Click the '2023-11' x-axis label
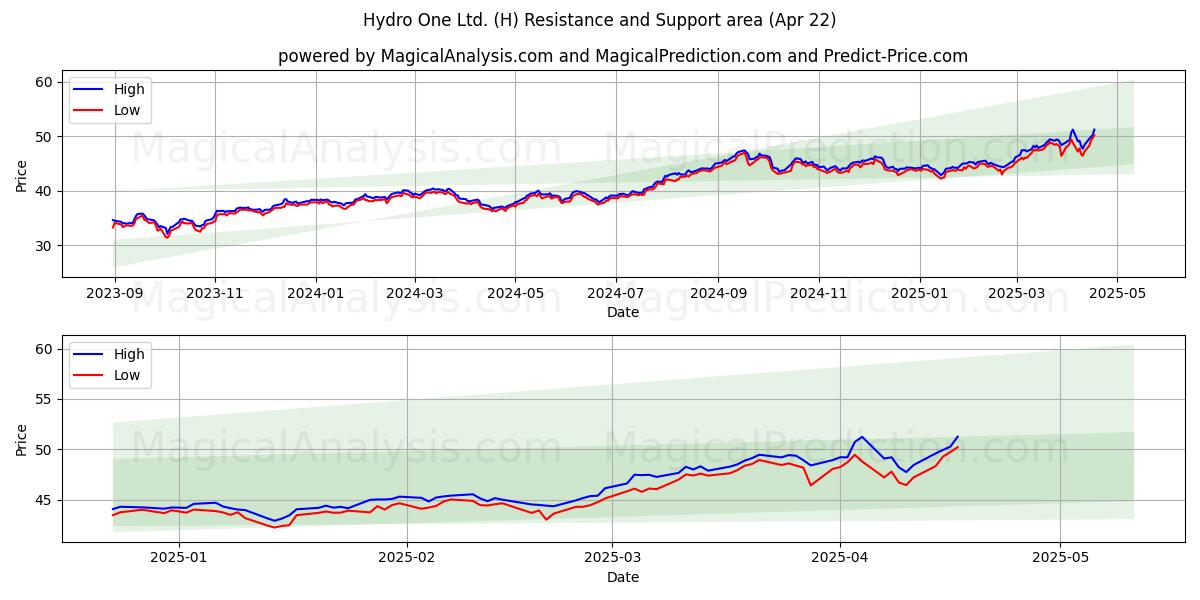Screen dimensions: 1200x600 click(x=215, y=294)
